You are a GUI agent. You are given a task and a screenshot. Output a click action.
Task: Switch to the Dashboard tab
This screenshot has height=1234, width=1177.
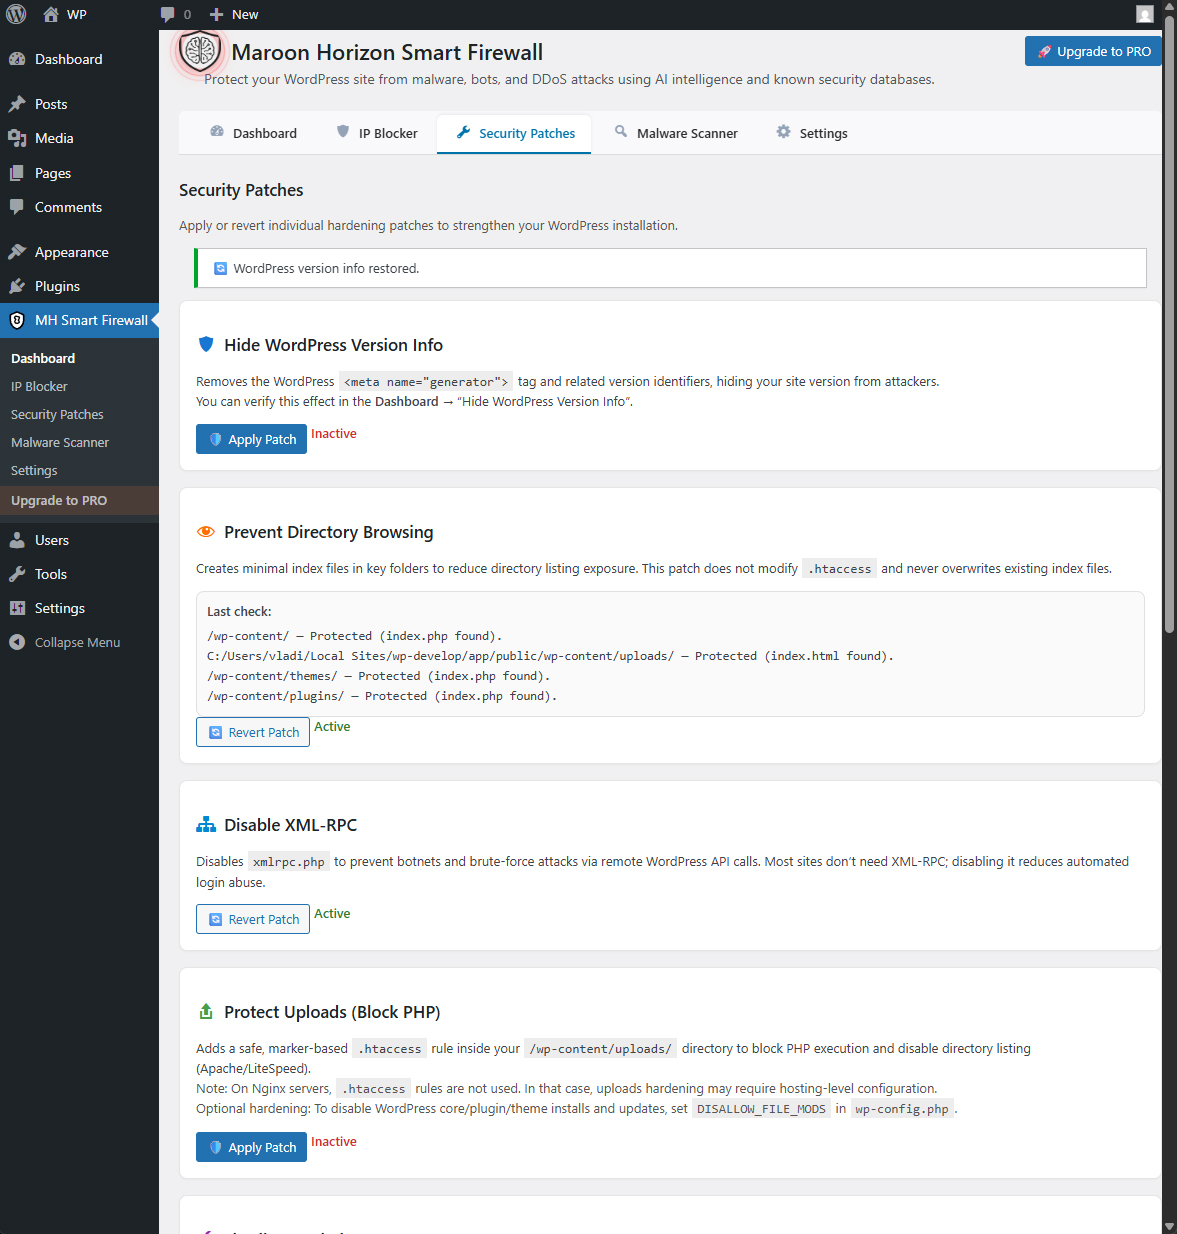254,133
